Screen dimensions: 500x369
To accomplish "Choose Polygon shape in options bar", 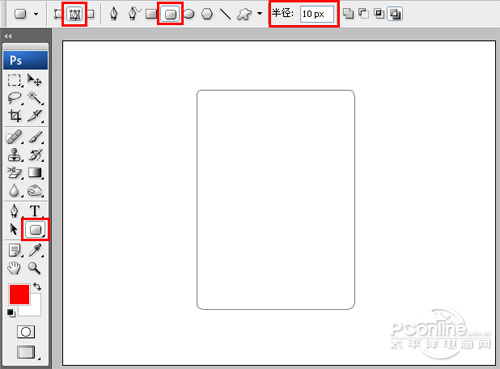I will [x=207, y=14].
